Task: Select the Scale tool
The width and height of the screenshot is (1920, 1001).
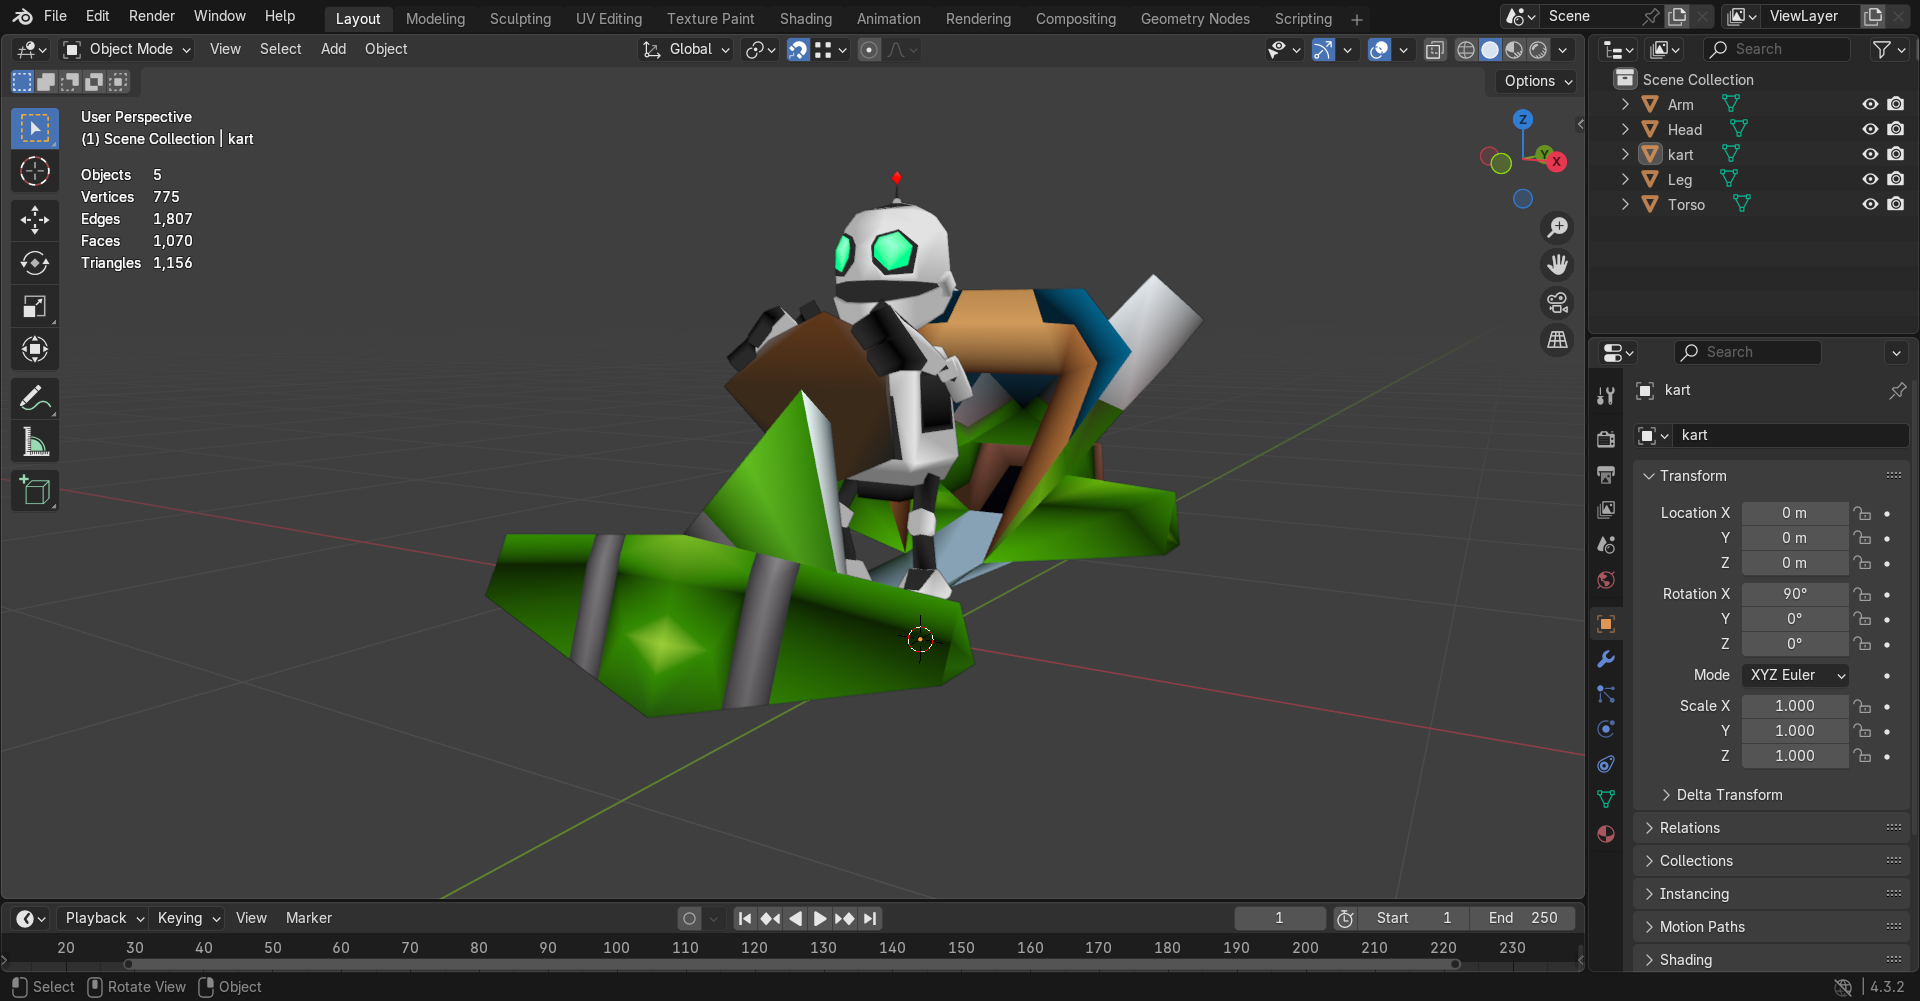Action: [35, 306]
